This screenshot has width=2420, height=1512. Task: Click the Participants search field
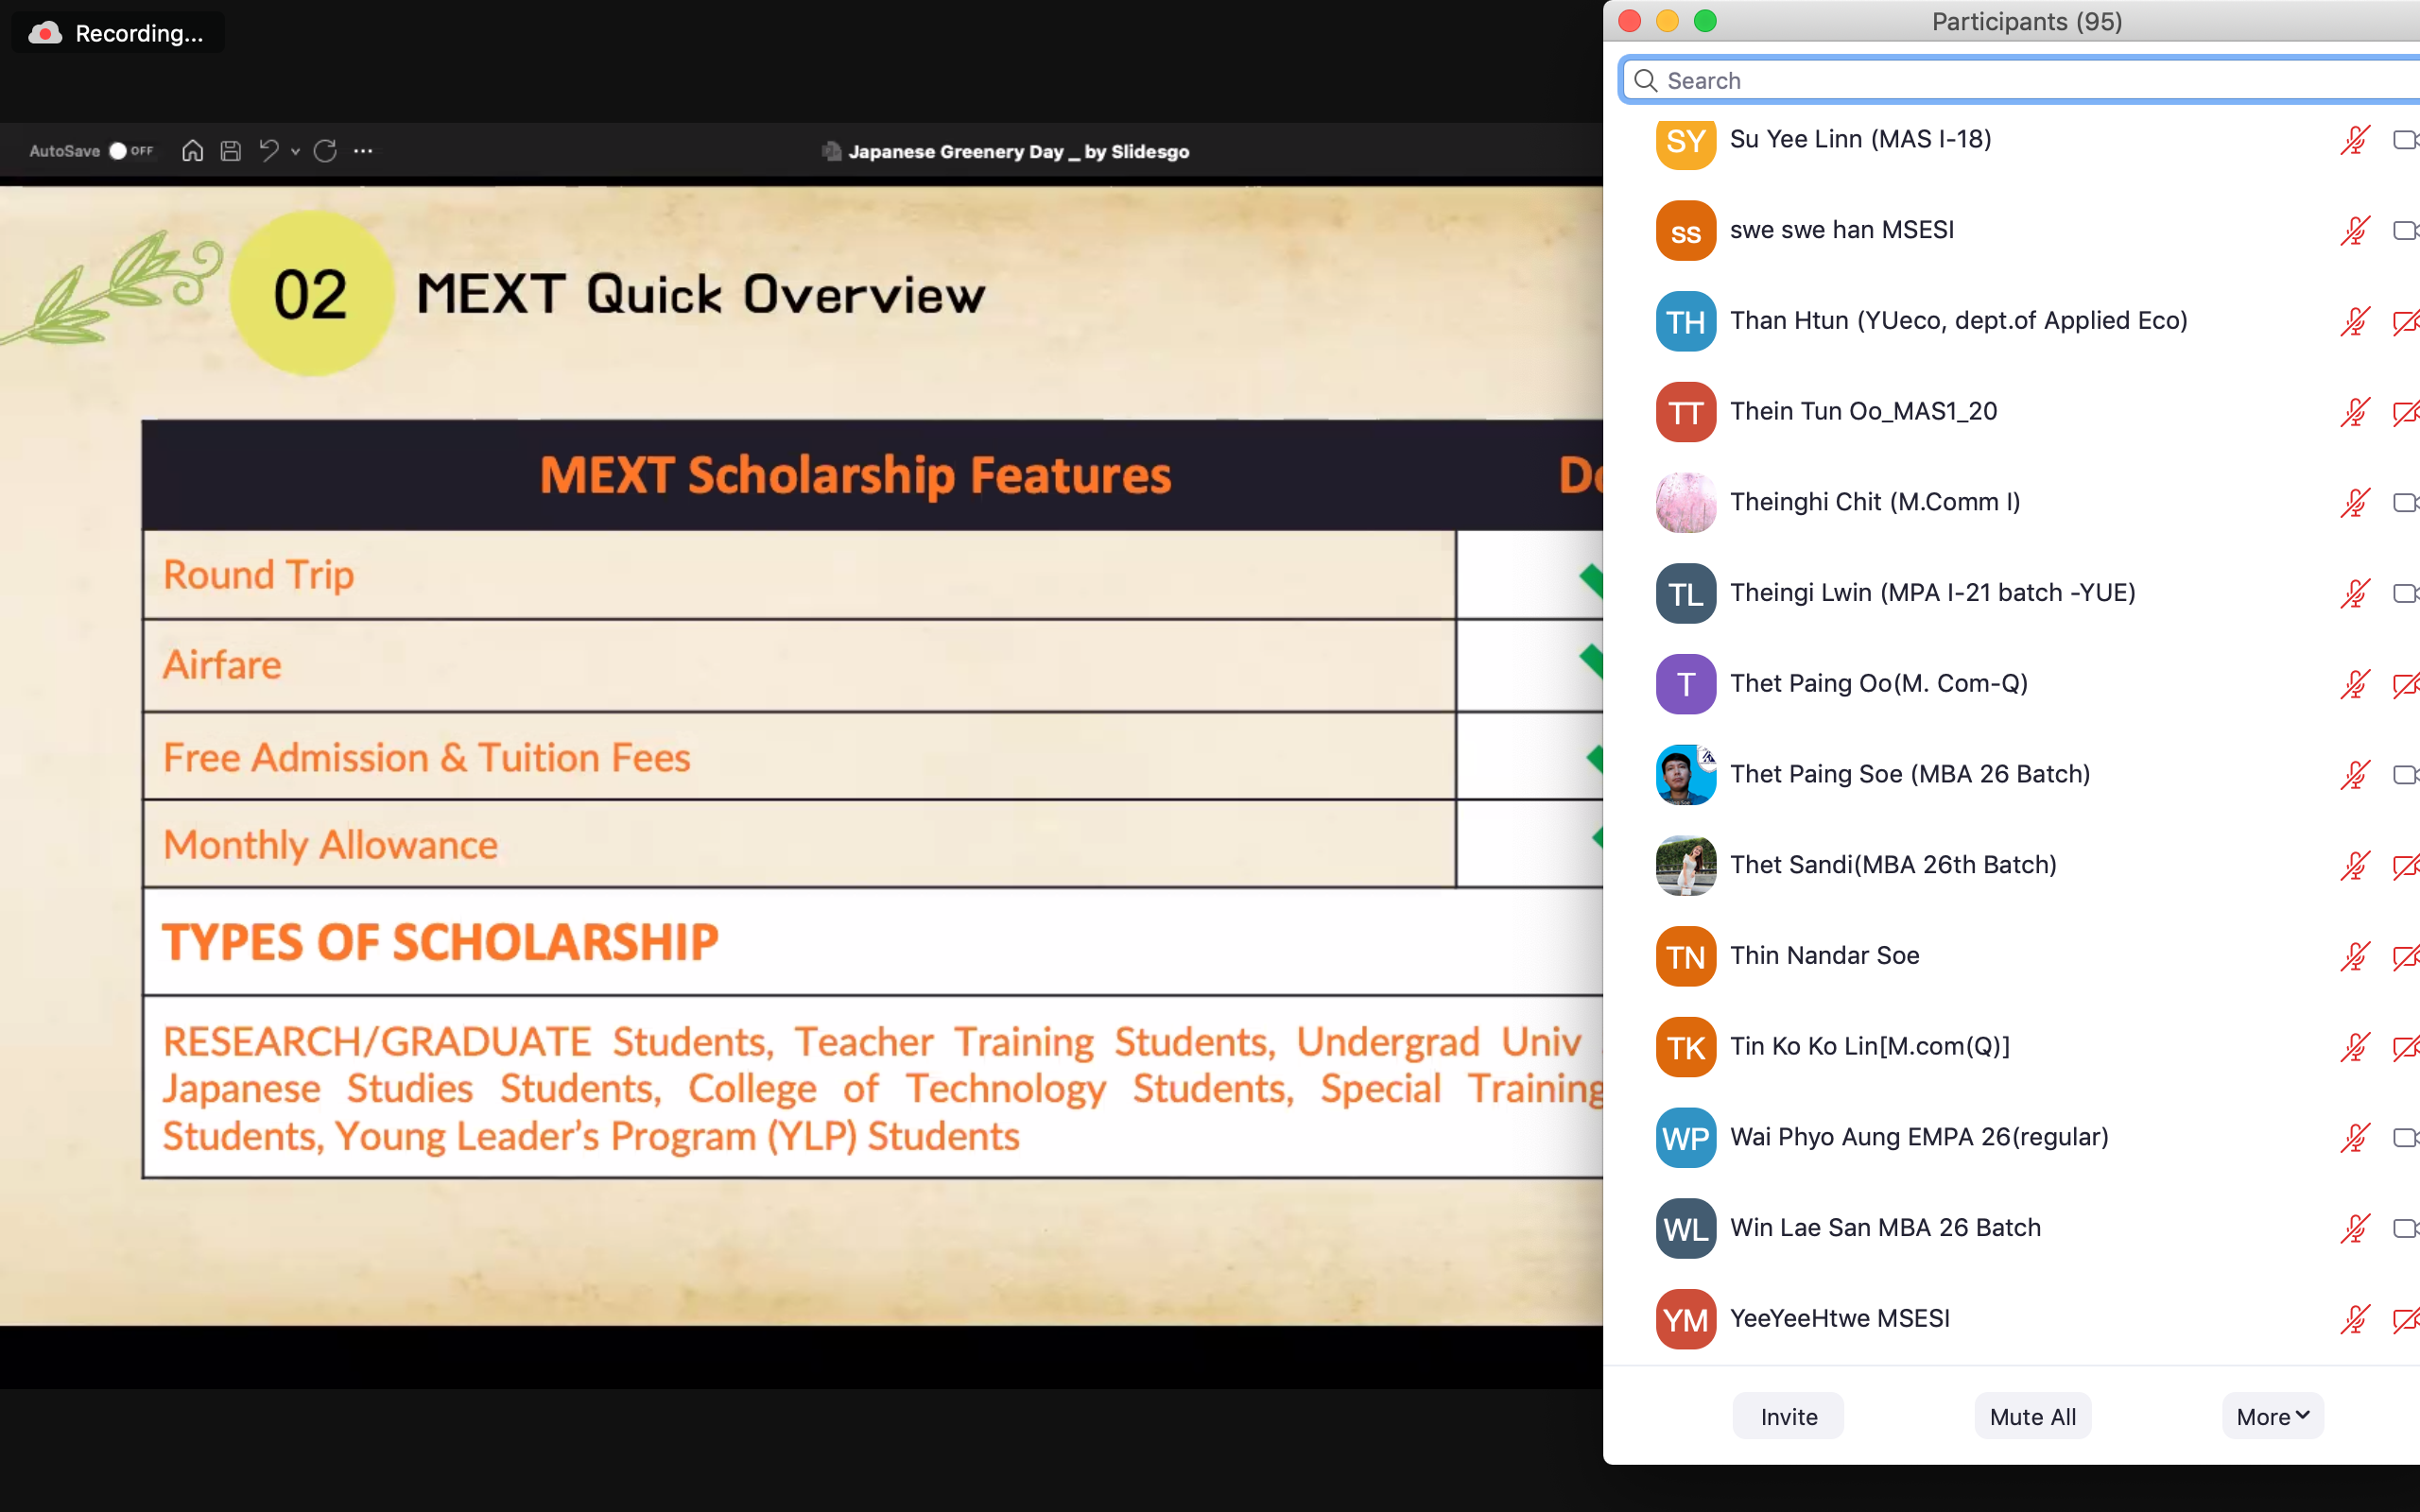coord(2020,80)
